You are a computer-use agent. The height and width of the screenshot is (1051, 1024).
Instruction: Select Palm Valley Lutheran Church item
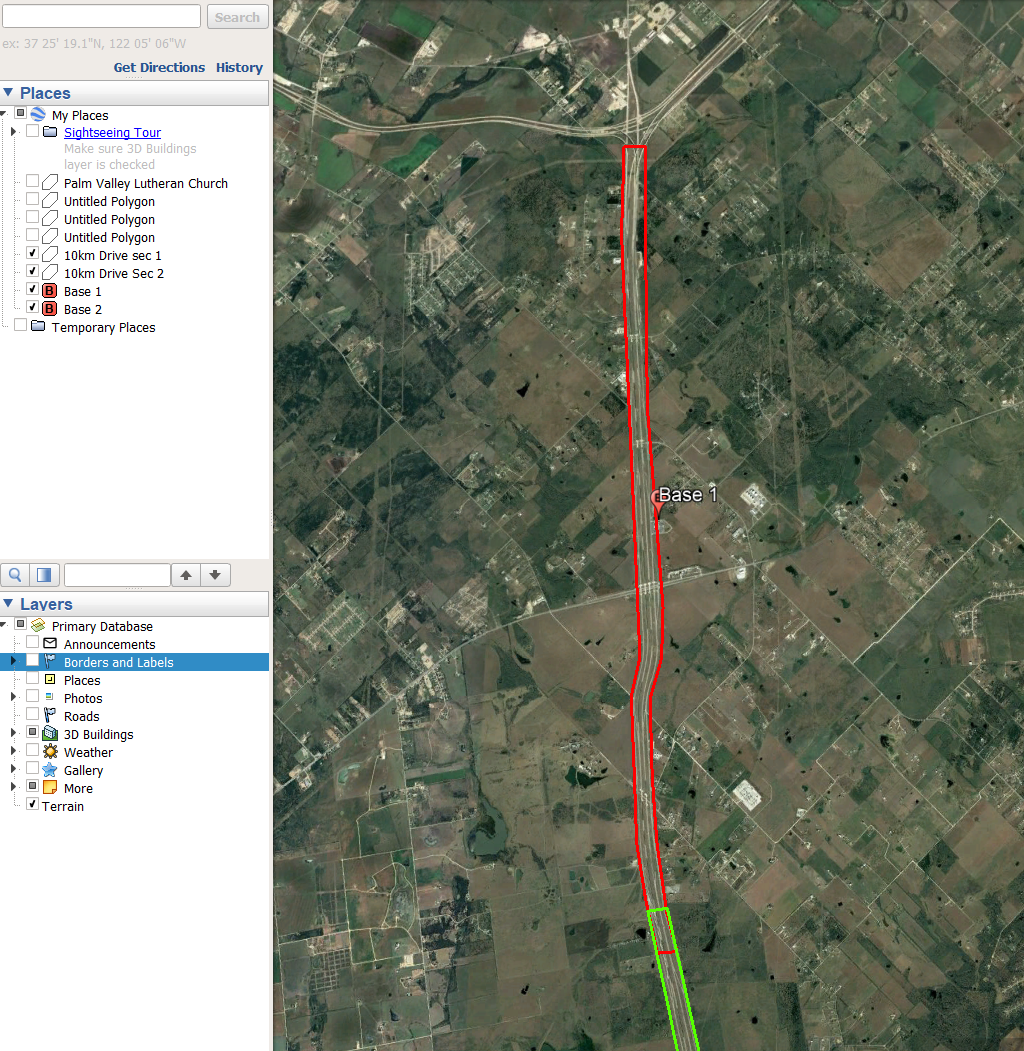pyautogui.click(x=145, y=183)
